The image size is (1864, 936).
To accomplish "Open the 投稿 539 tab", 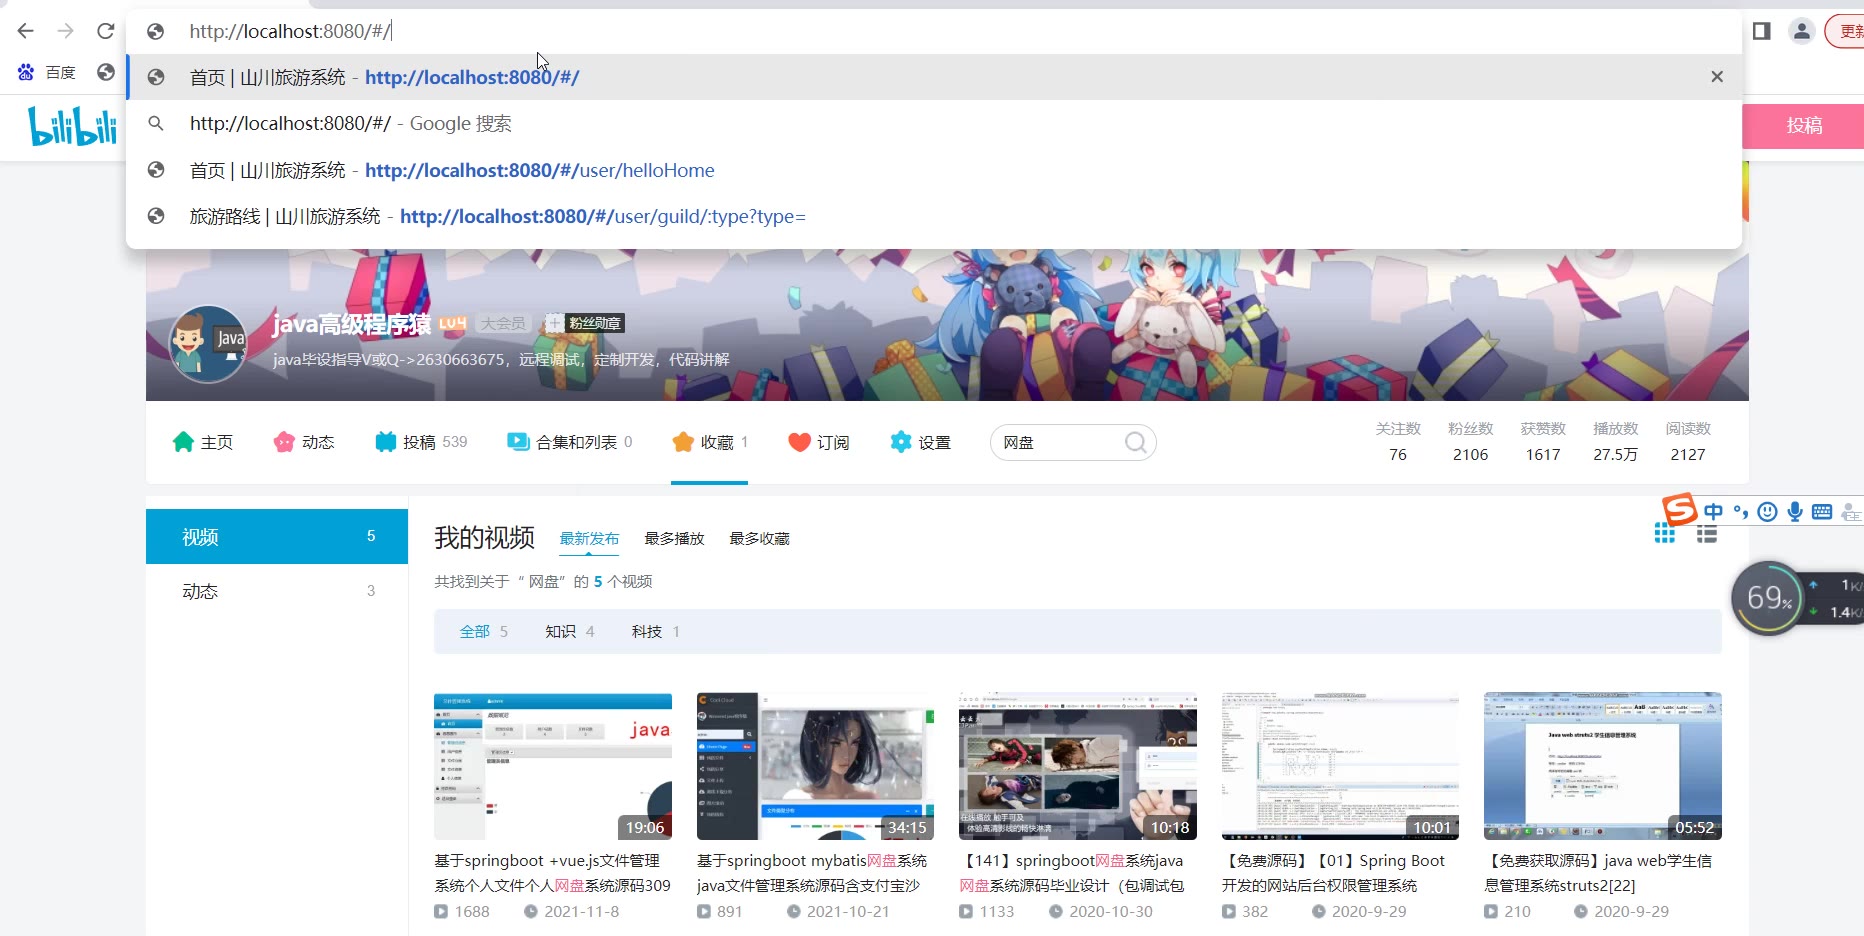I will coord(421,442).
